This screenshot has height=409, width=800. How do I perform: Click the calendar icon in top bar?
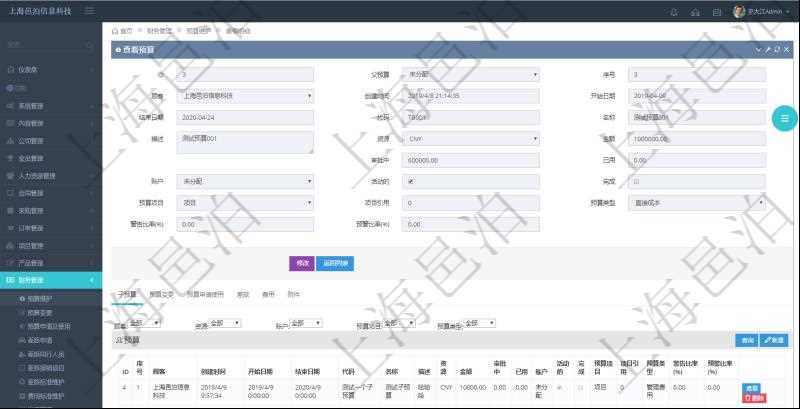coord(716,12)
